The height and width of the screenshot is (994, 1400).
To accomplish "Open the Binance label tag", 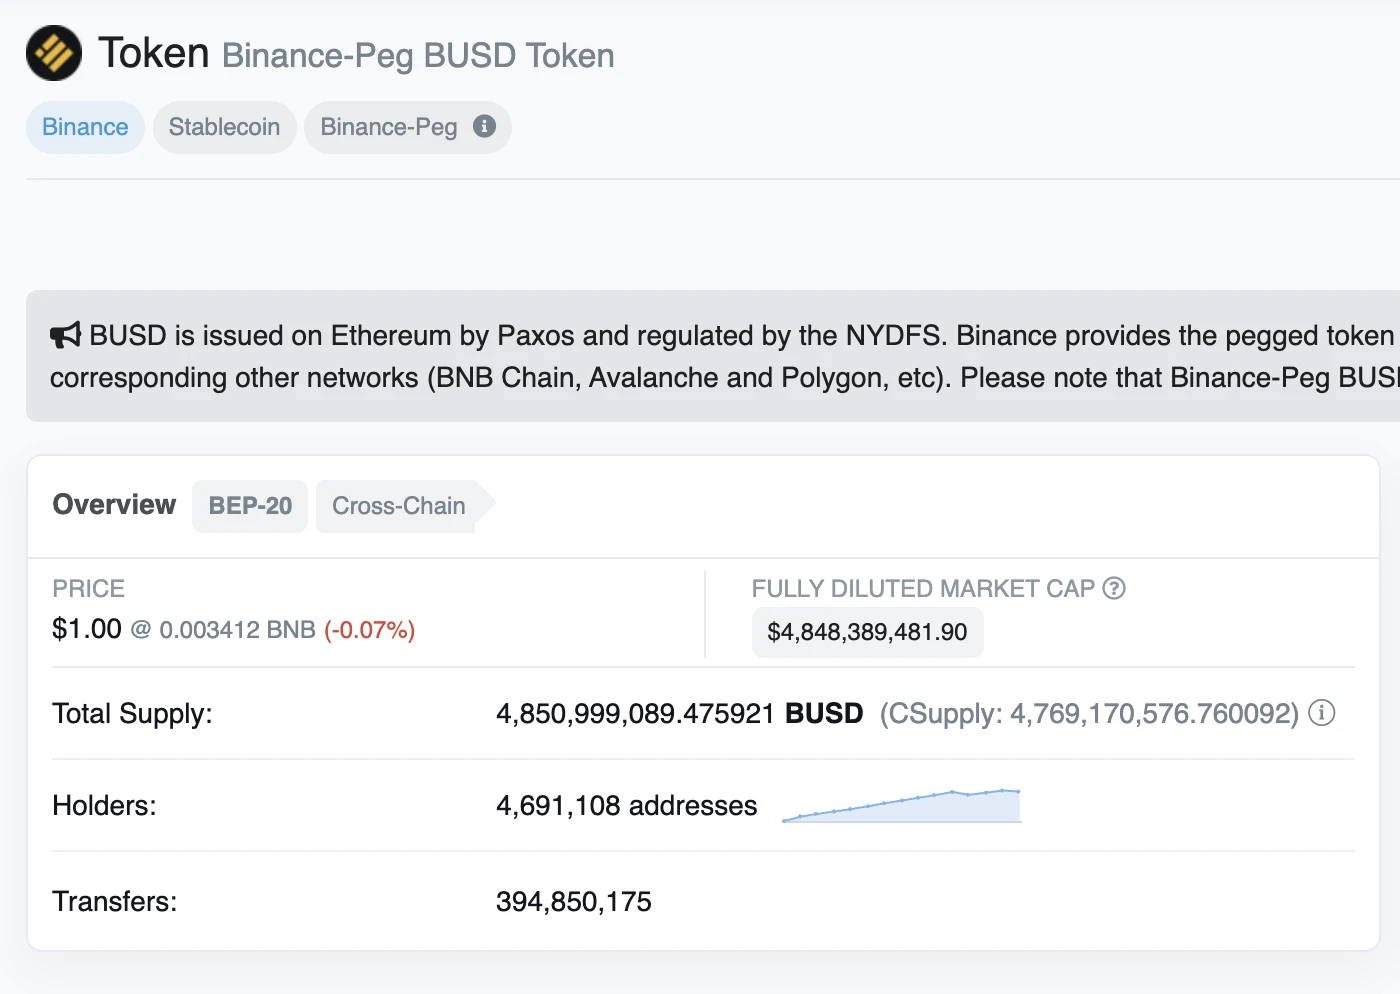I will pyautogui.click(x=85, y=127).
